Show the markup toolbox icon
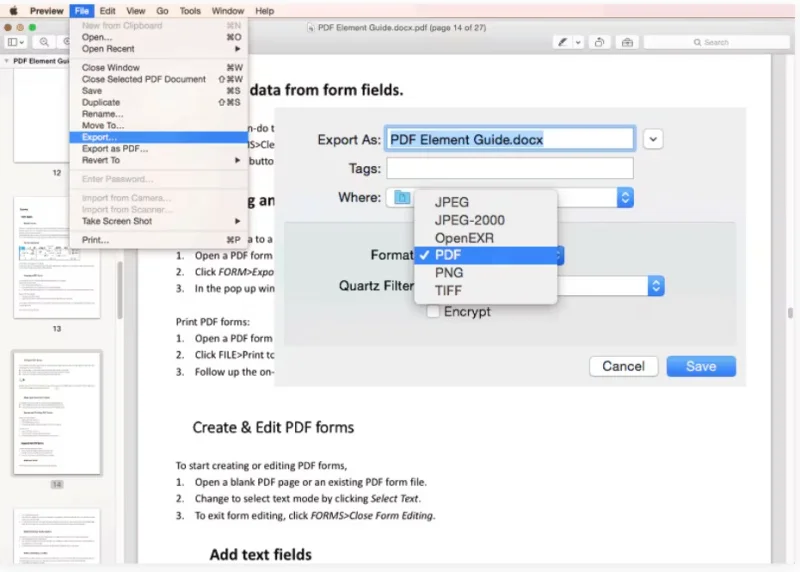Screen dimensions: 801x573 coord(627,42)
